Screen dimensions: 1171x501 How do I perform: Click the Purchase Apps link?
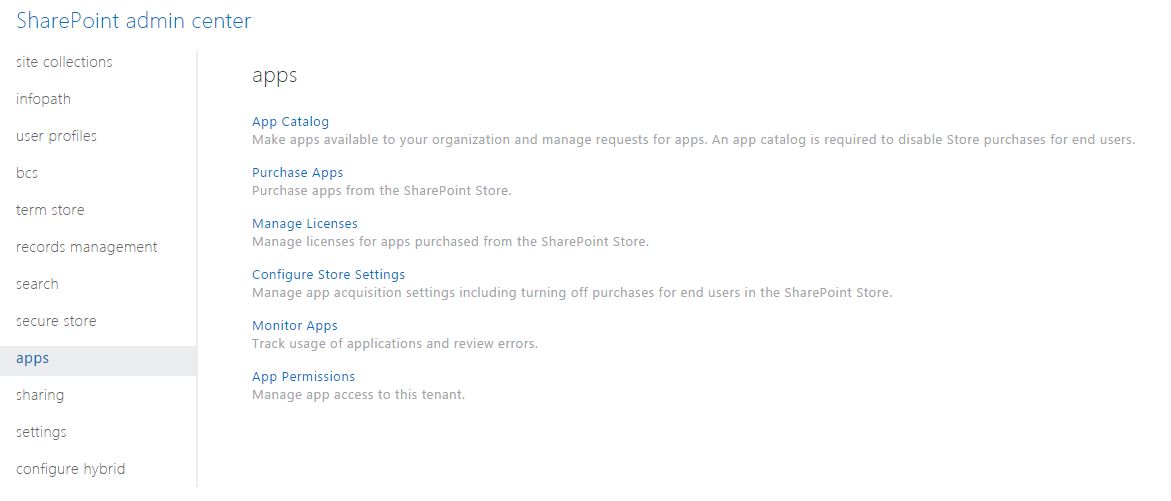297,173
